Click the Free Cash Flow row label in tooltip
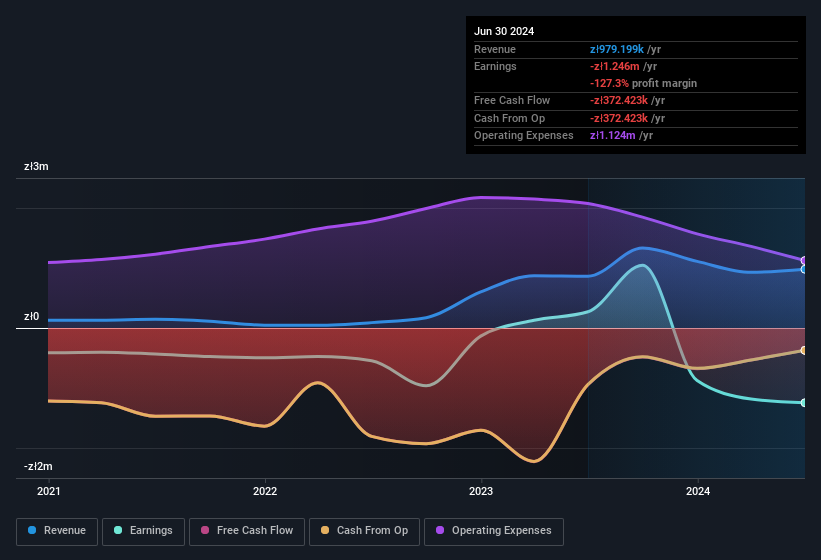 (x=512, y=100)
